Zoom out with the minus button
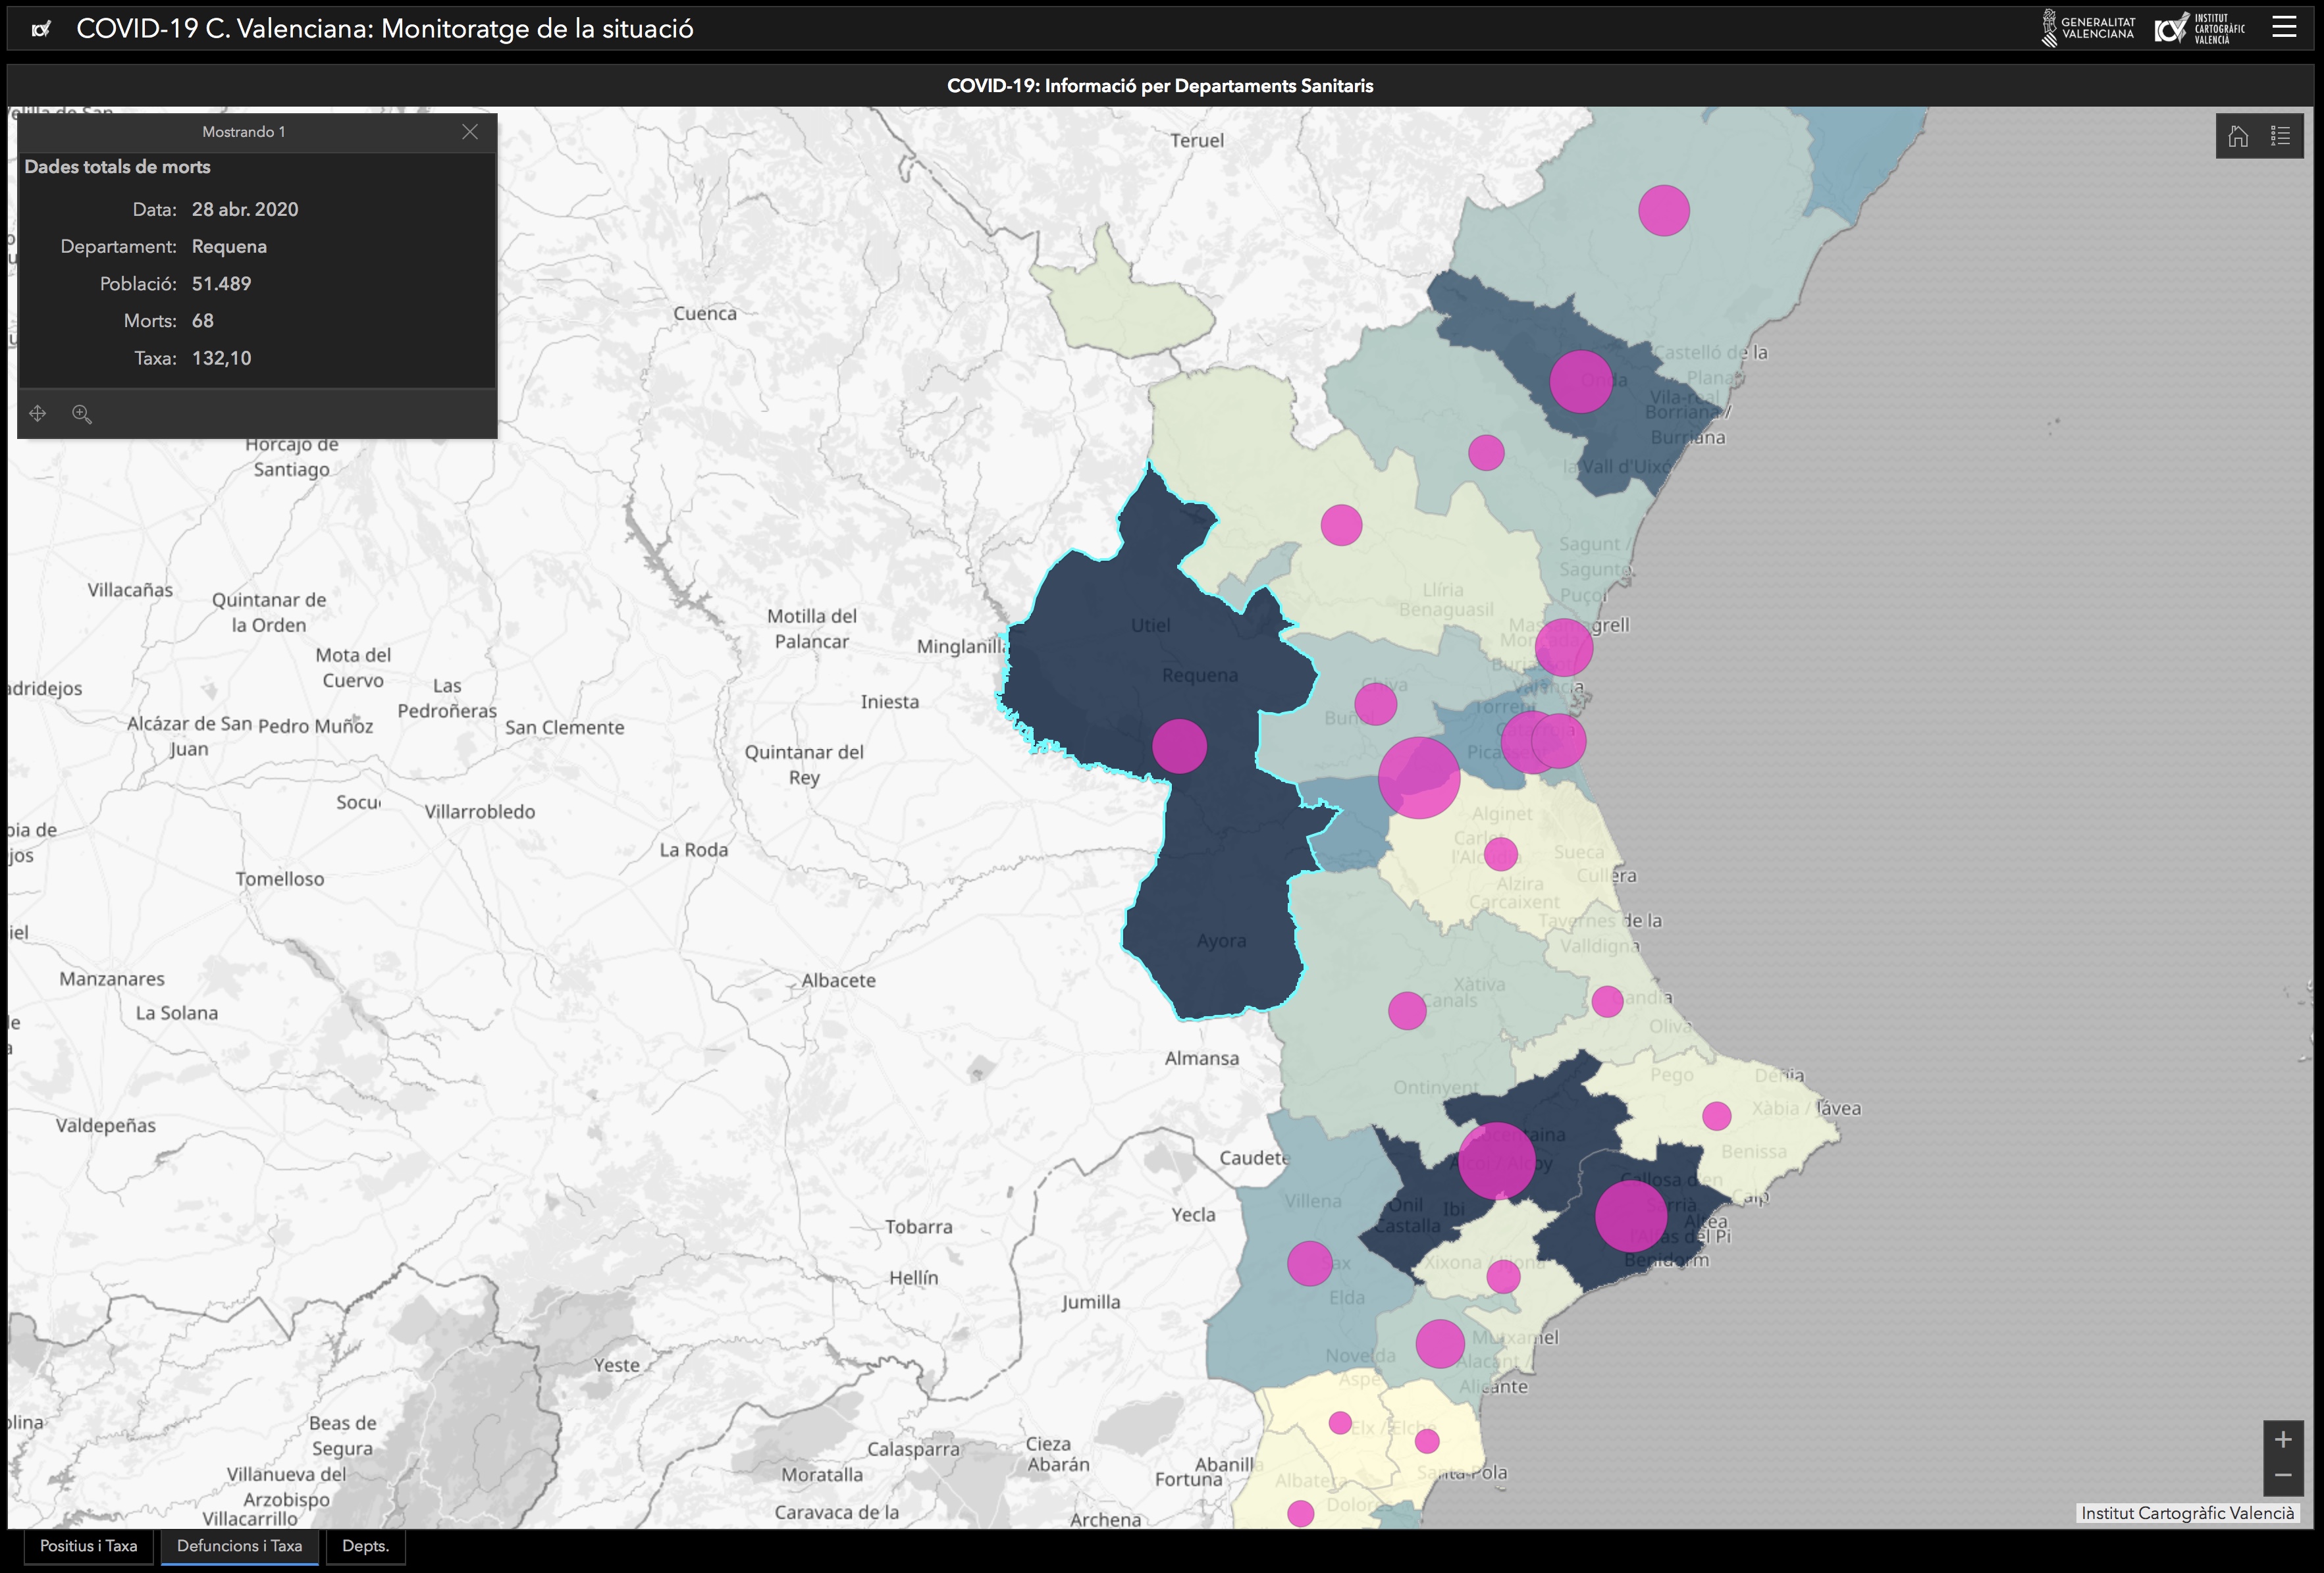This screenshot has width=2324, height=1573. 2283,1475
